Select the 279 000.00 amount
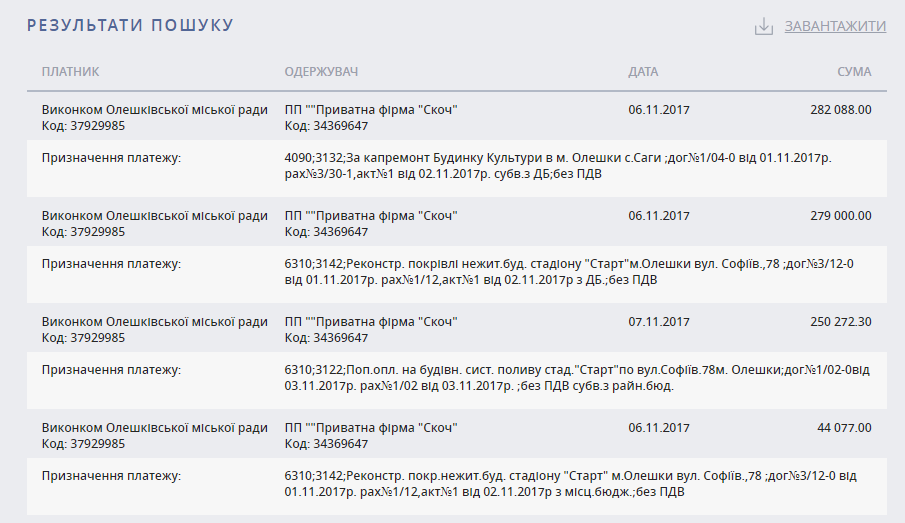Viewport: 905px width, 523px height. [x=841, y=216]
